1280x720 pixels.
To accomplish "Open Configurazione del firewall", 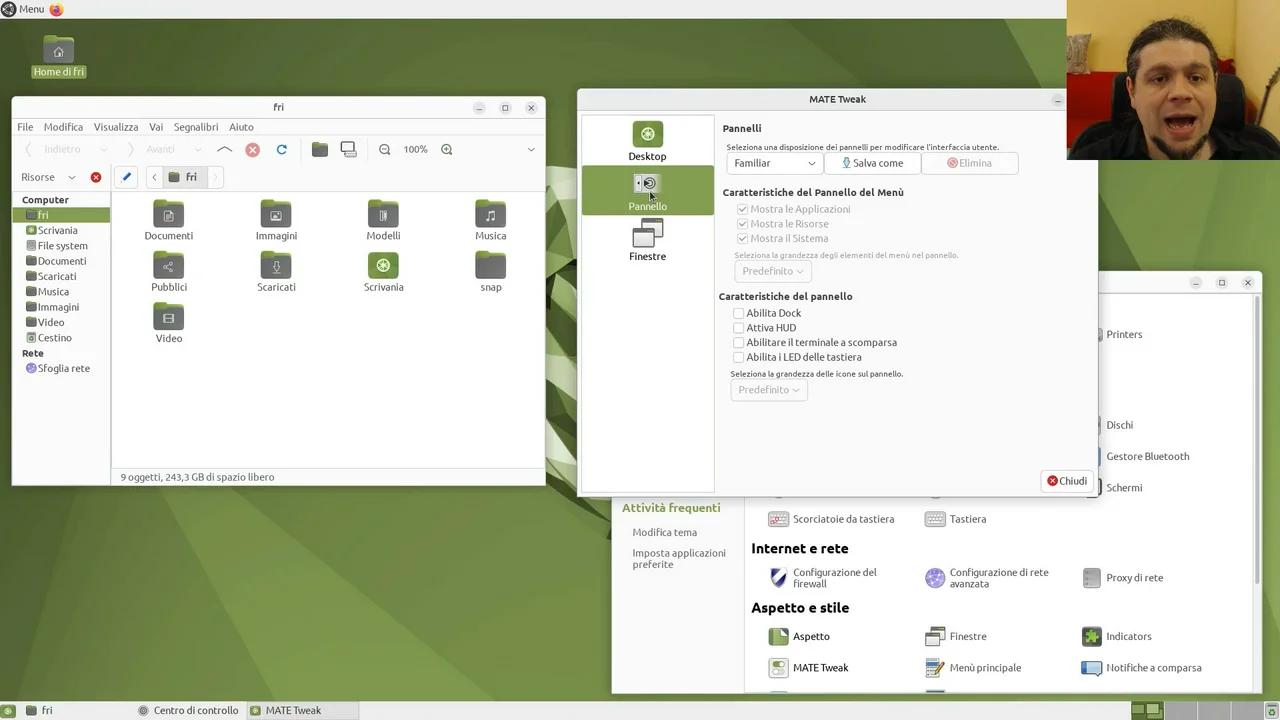I will (834, 577).
